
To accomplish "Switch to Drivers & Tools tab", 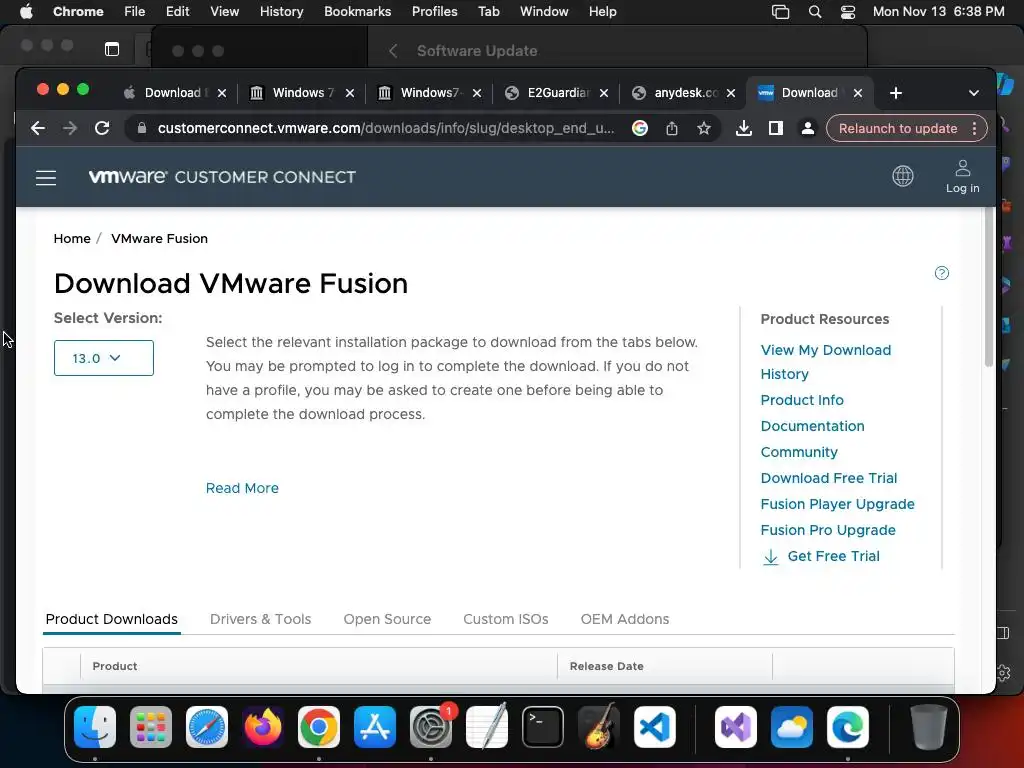I will coord(261,619).
